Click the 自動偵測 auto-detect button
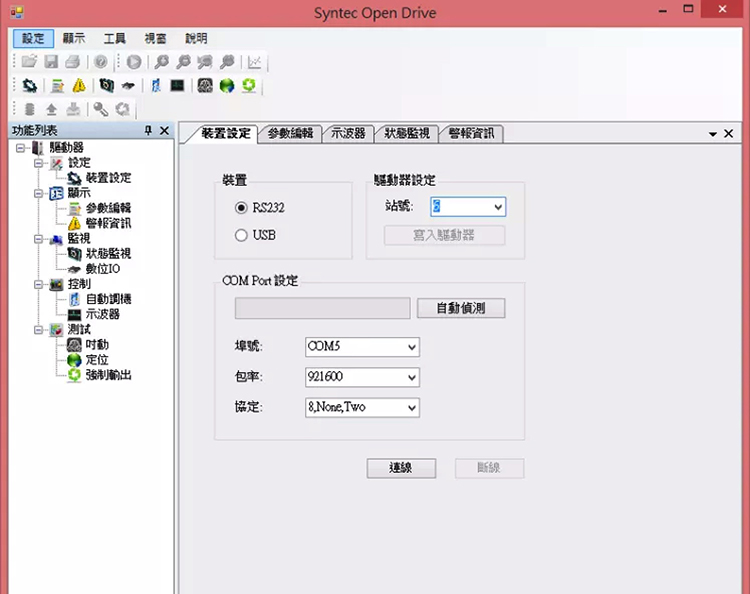The height and width of the screenshot is (594, 750). pos(461,308)
